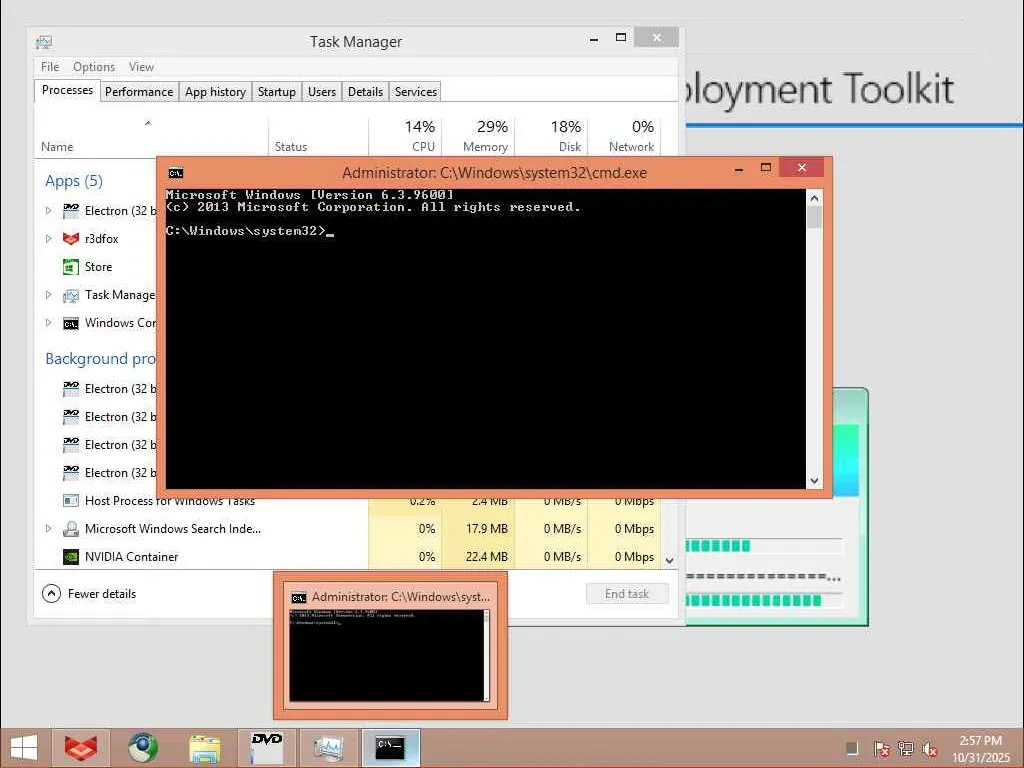Expand Microsoft Windows Search Indexer group
The image size is (1024, 768).
48,528
